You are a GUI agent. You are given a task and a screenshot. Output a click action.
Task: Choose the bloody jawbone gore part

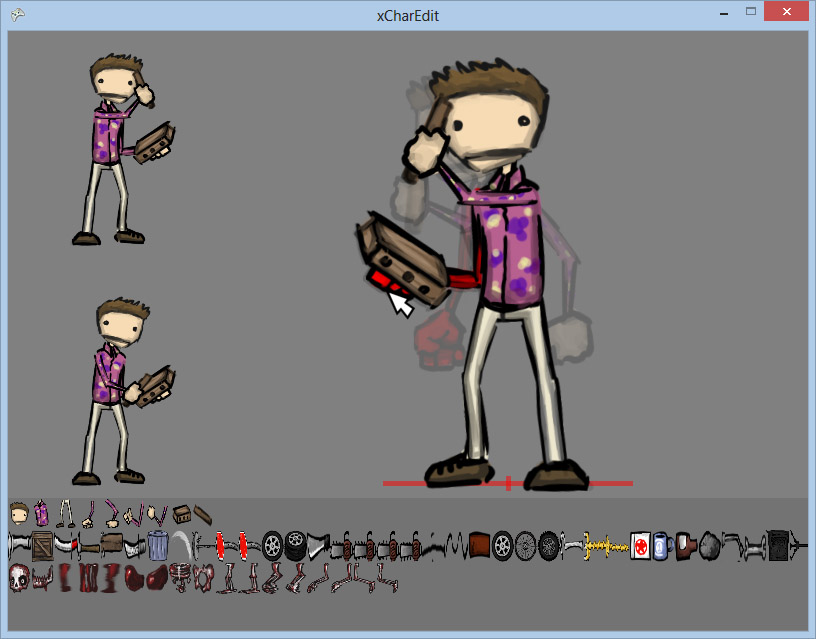(43, 578)
